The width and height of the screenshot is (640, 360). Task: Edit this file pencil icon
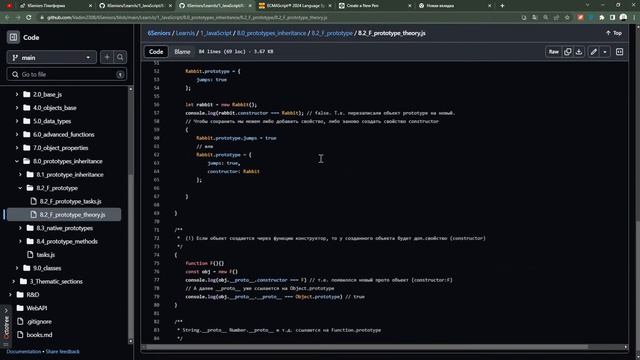pos(593,52)
